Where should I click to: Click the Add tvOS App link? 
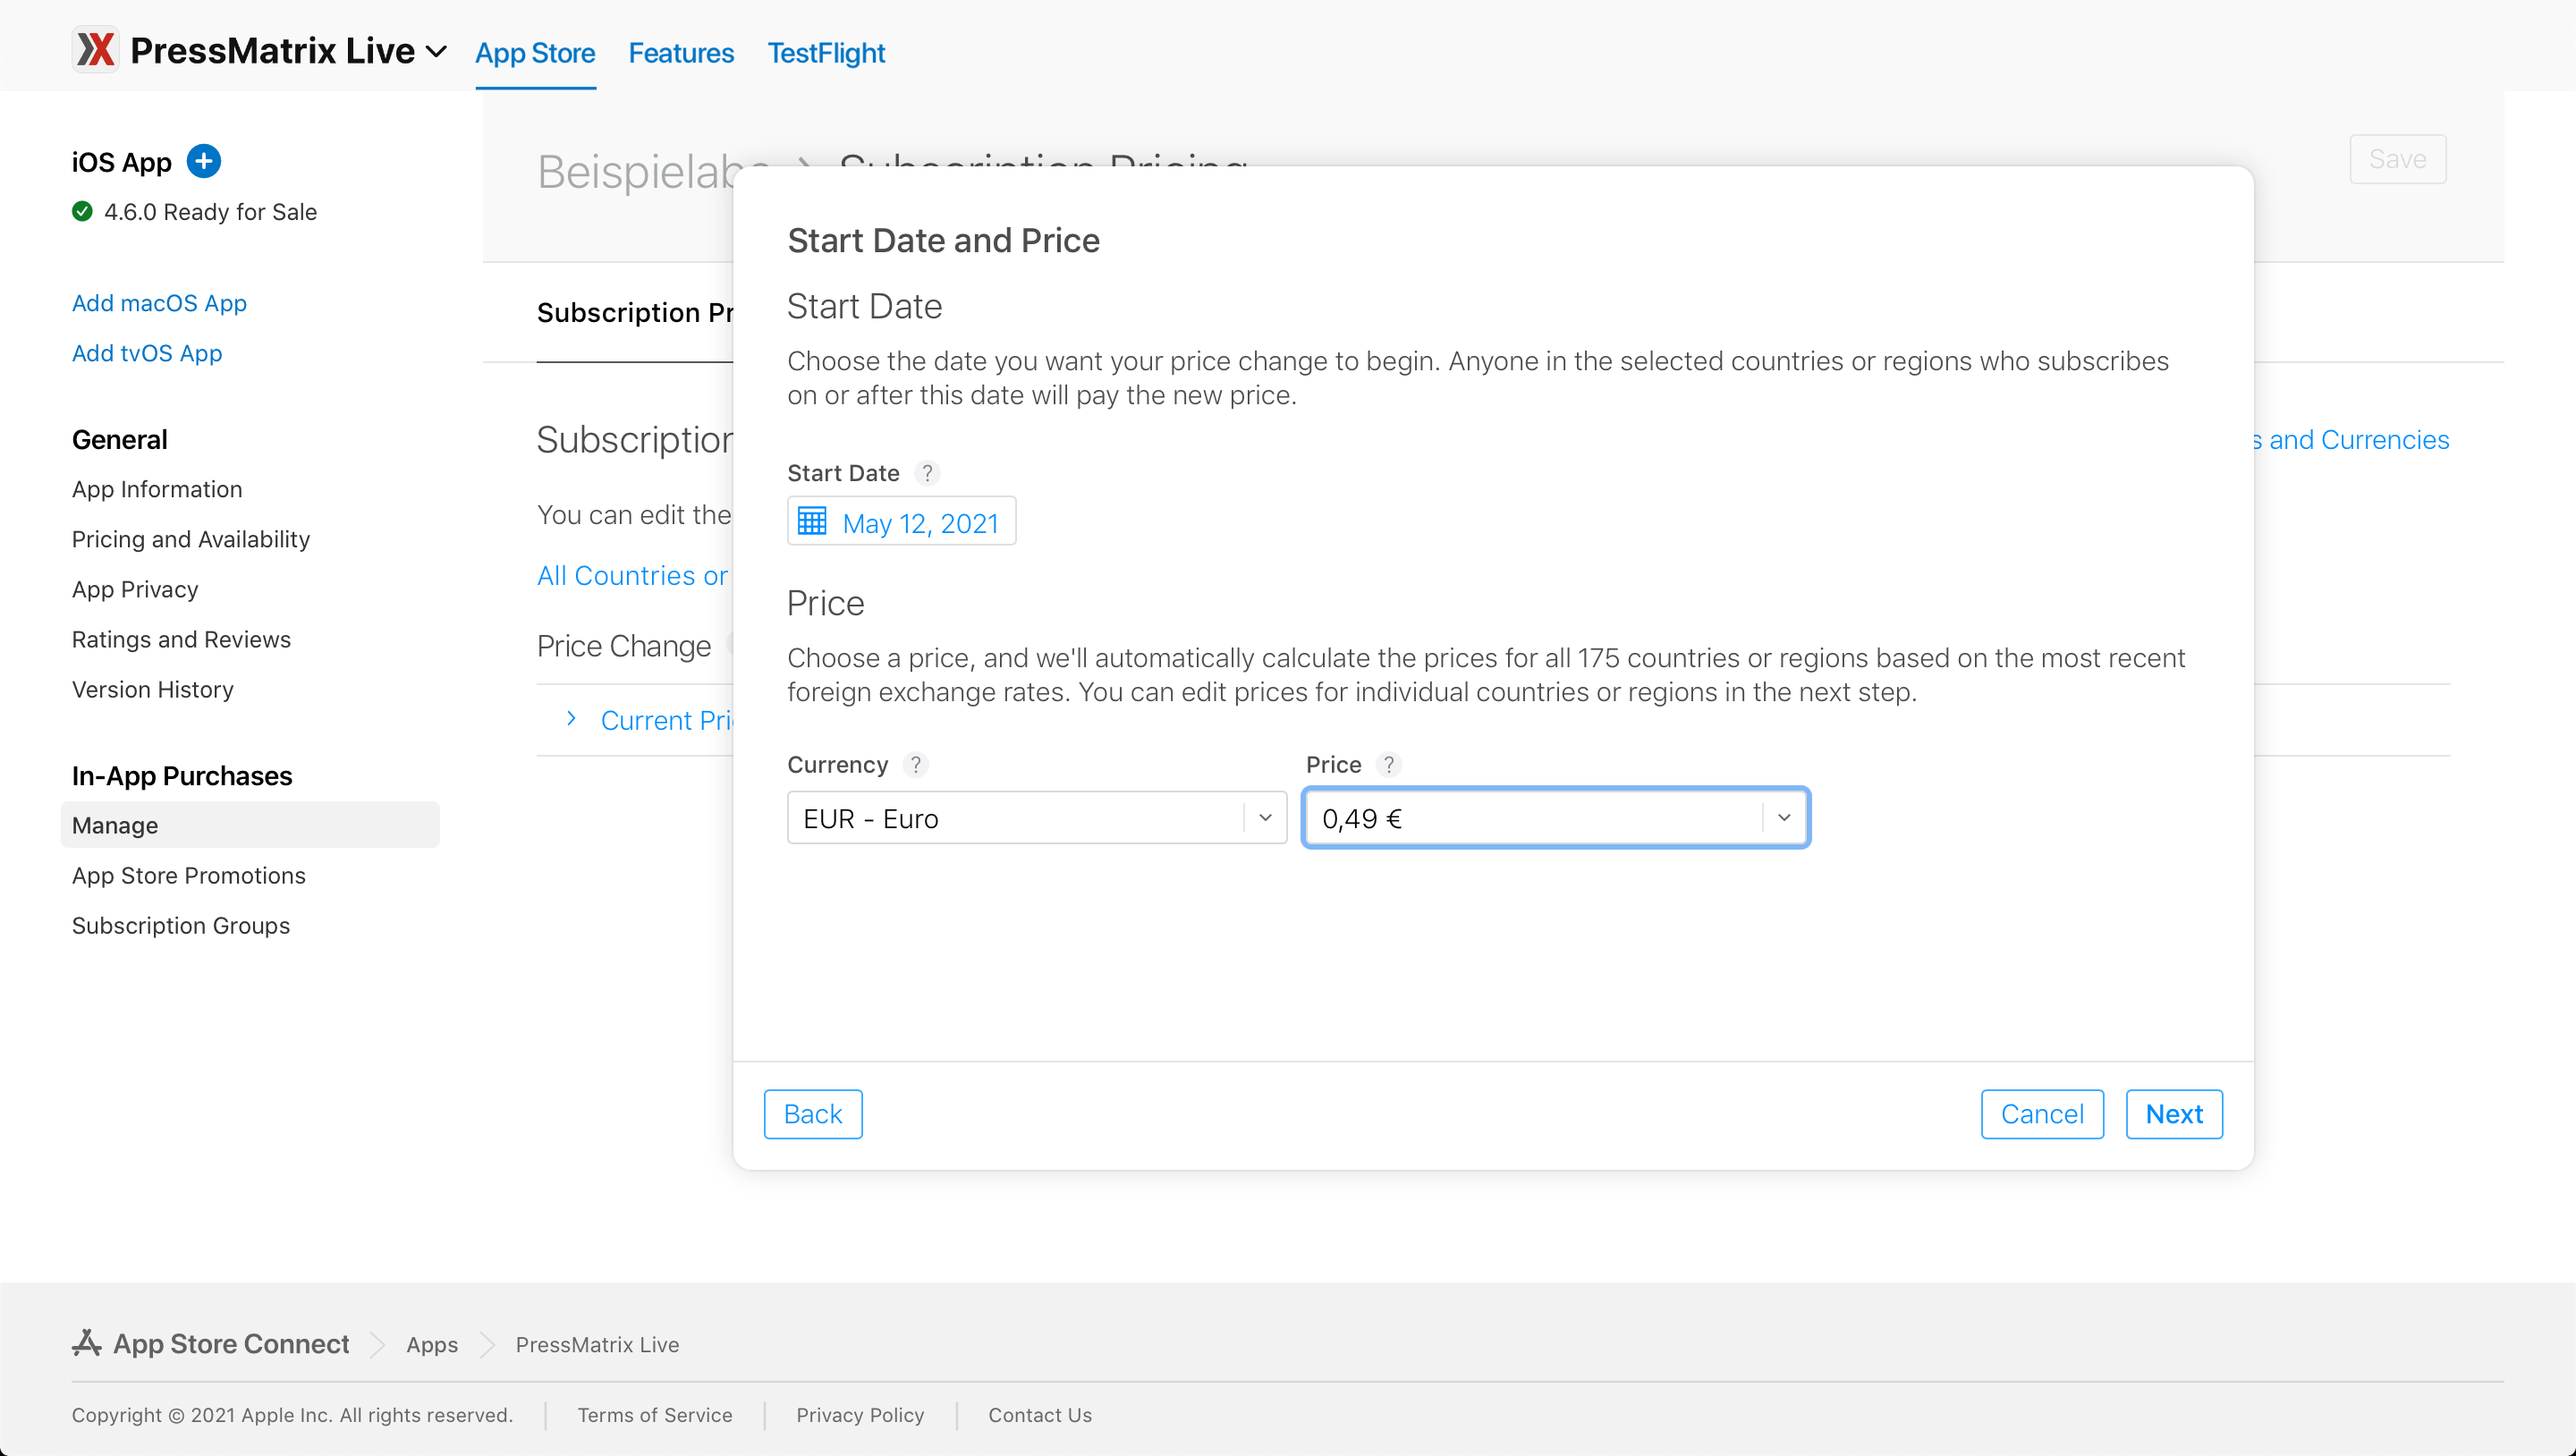[x=147, y=353]
